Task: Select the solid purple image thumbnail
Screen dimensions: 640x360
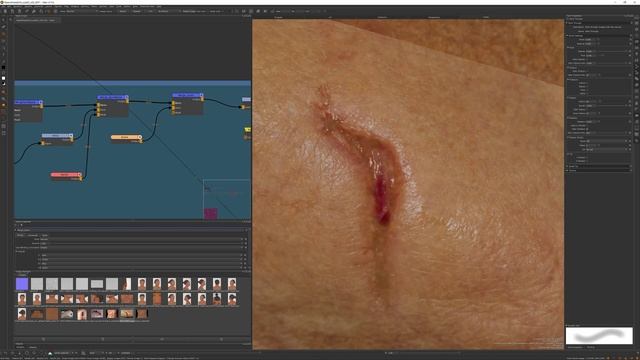Action: click(x=22, y=284)
